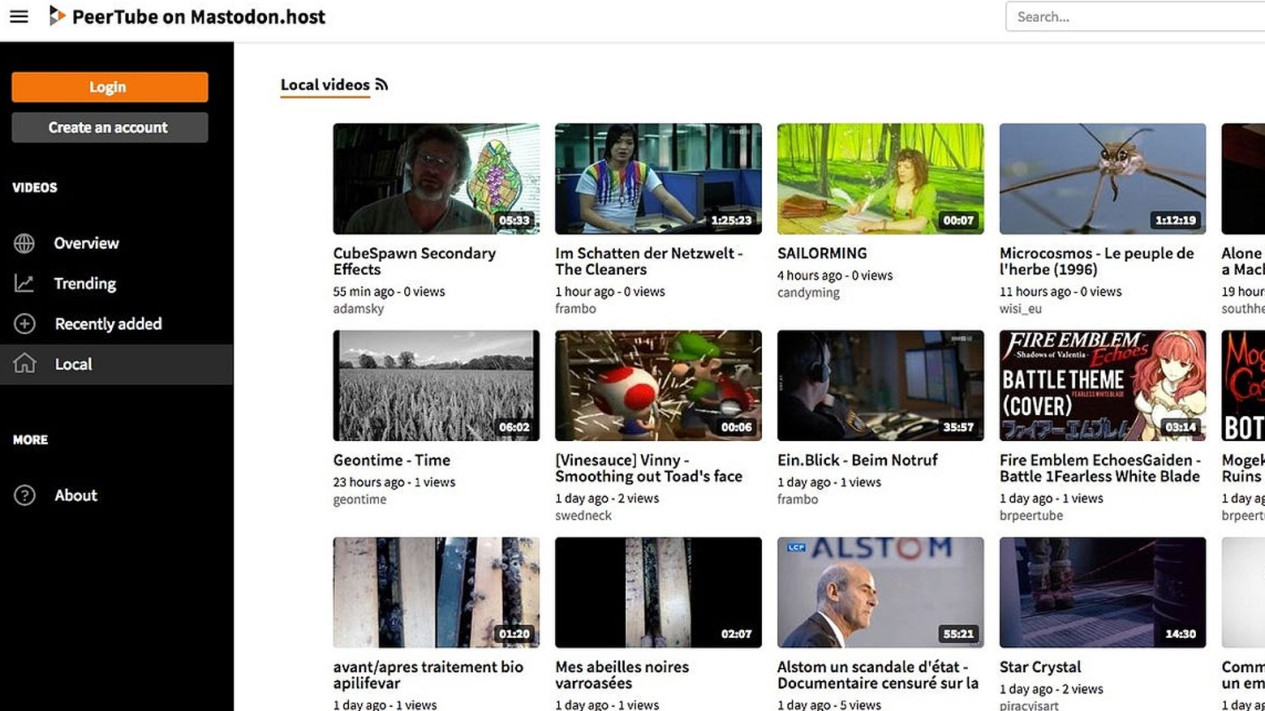Screen dimensions: 1265x711
Task: Click the 55:21 duration badge
Action: tap(959, 634)
